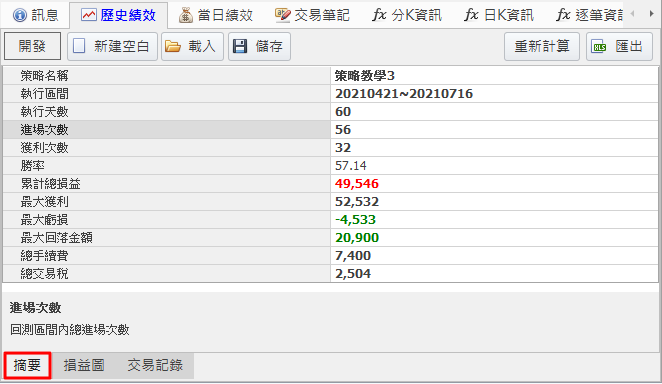Select the 最大回落金額 row label
Viewport: 662px width, 384px height.
[x=57, y=238]
